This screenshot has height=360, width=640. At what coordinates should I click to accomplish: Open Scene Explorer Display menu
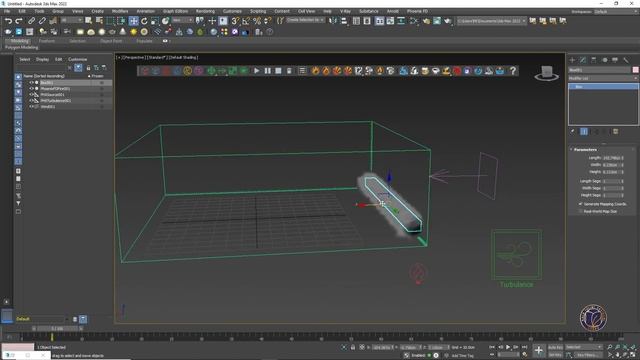pos(42,59)
